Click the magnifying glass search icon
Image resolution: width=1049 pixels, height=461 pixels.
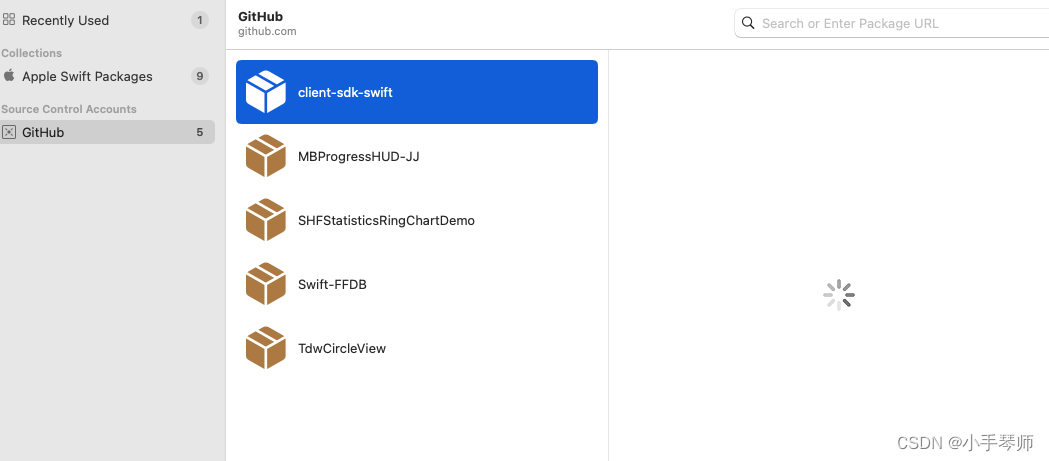coord(748,23)
